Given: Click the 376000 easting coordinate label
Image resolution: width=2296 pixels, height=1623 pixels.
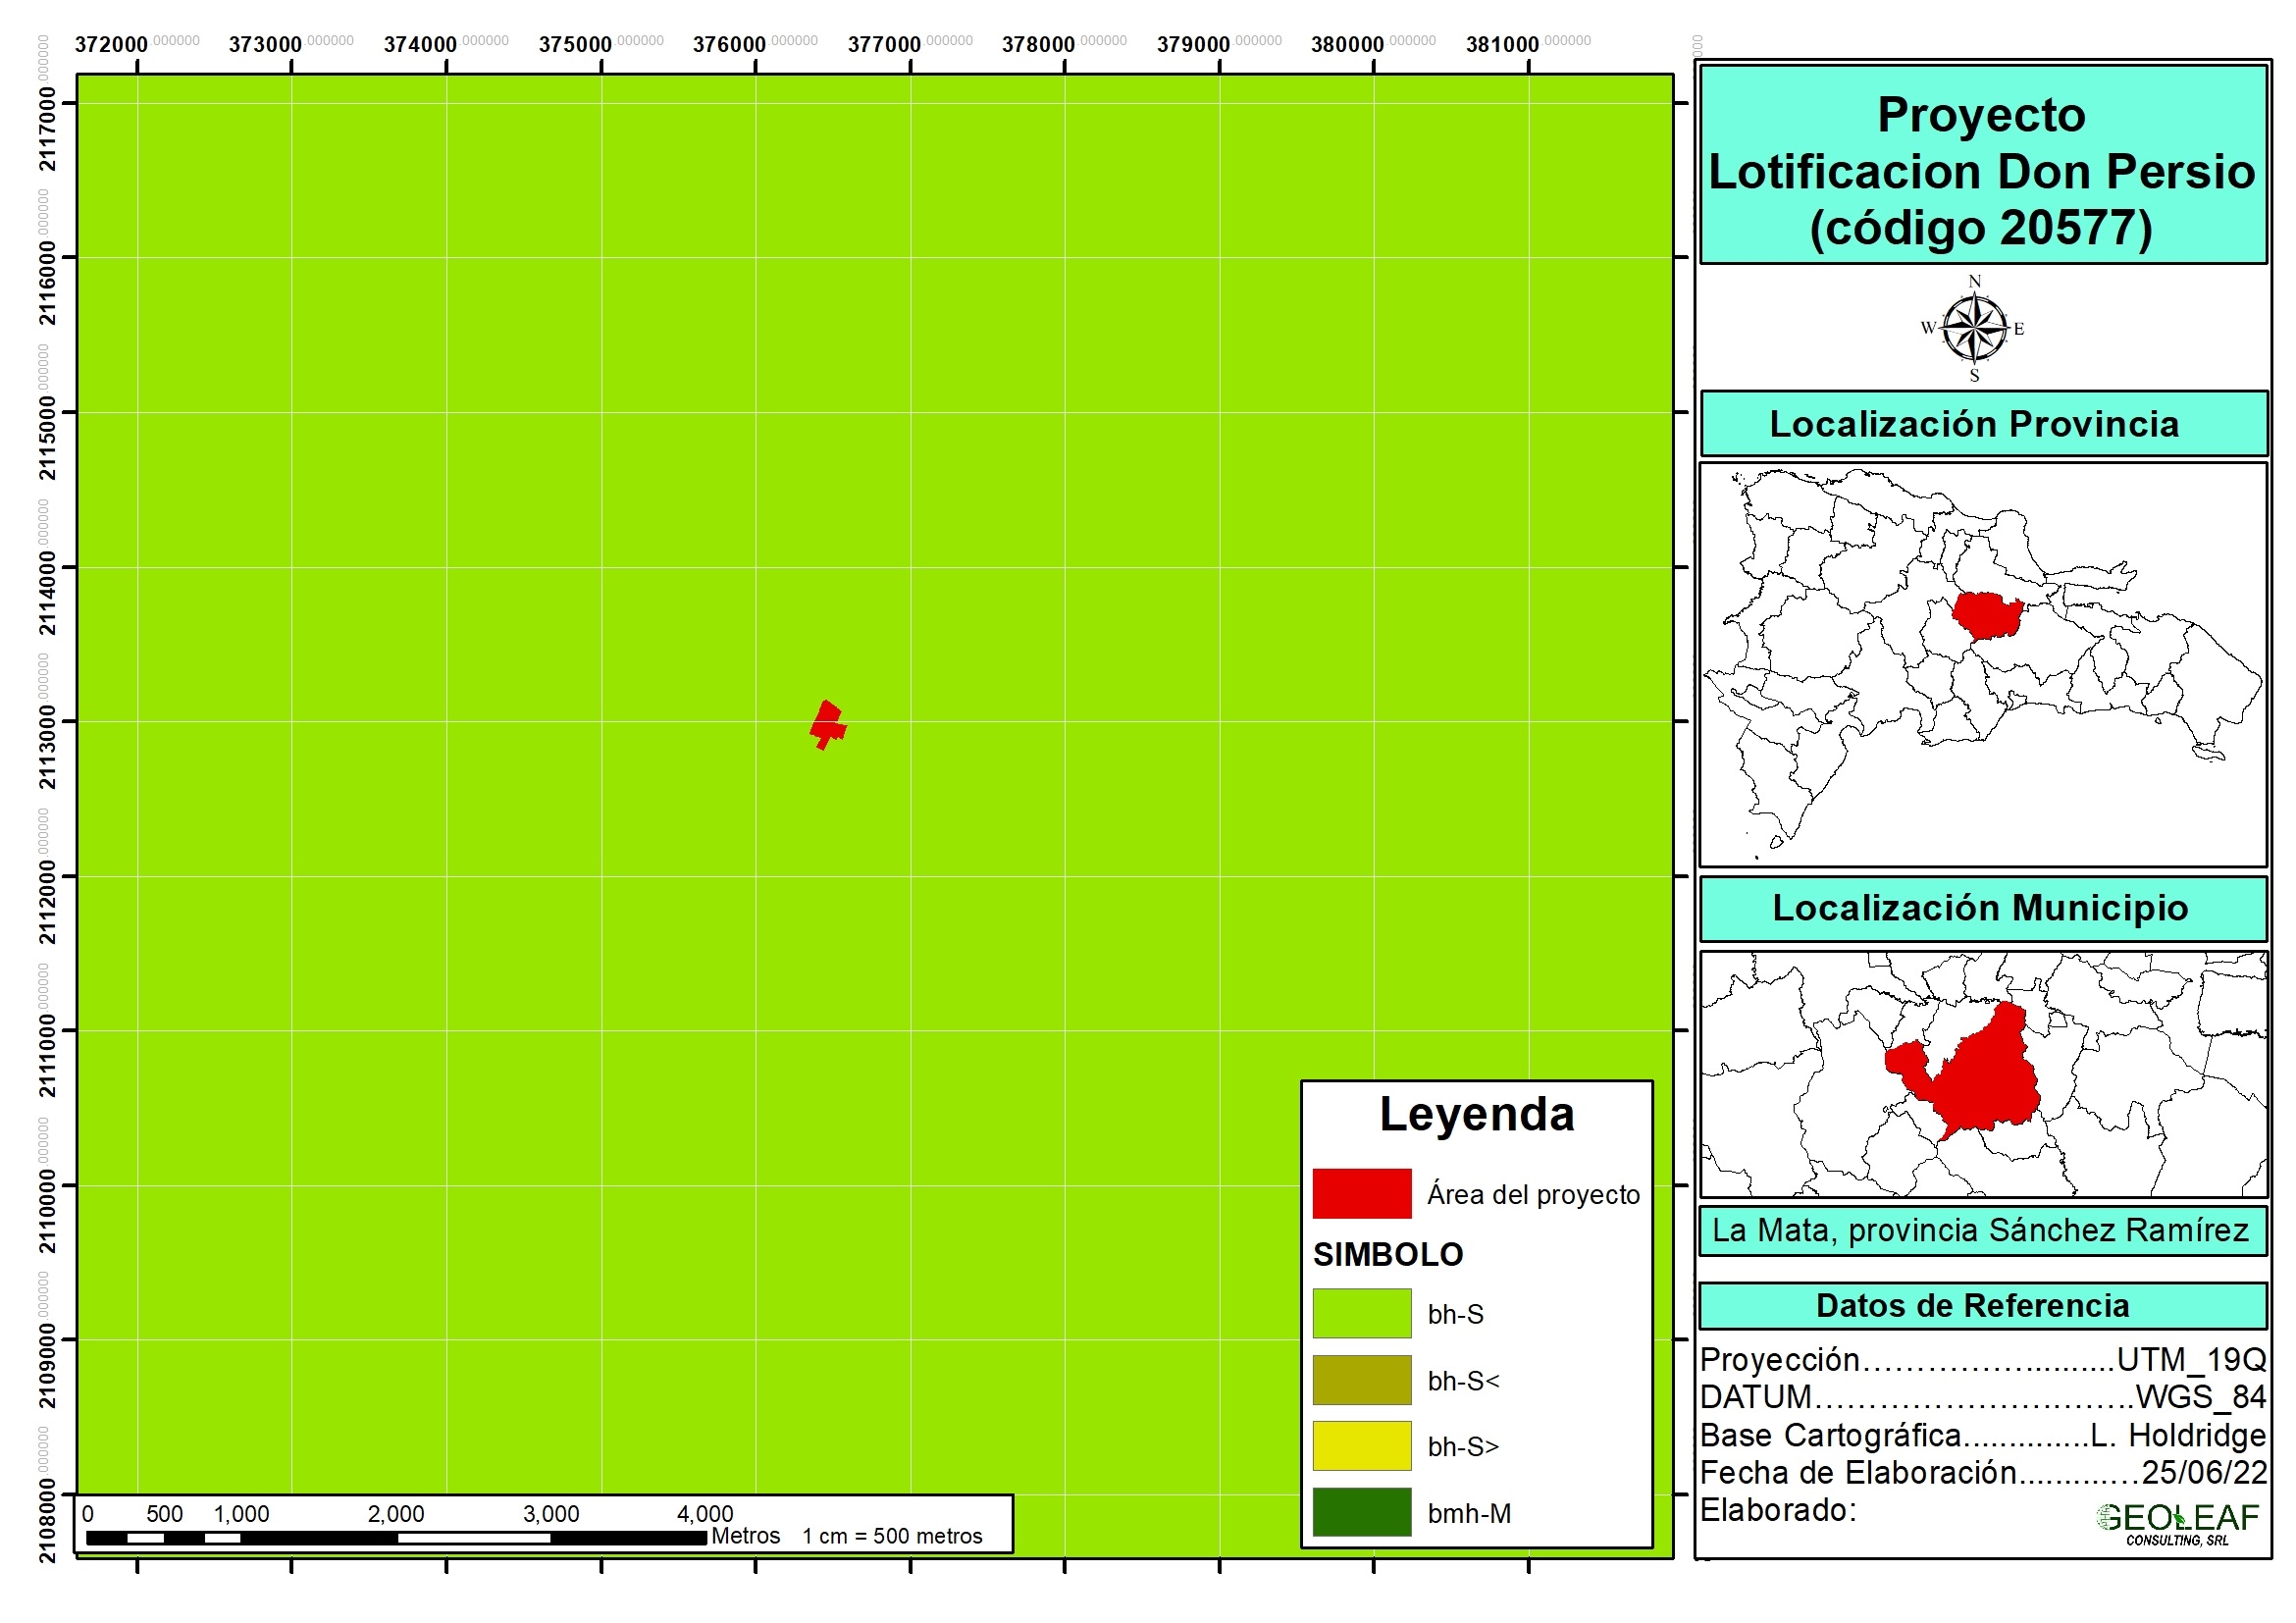Looking at the screenshot, I should (x=730, y=45).
